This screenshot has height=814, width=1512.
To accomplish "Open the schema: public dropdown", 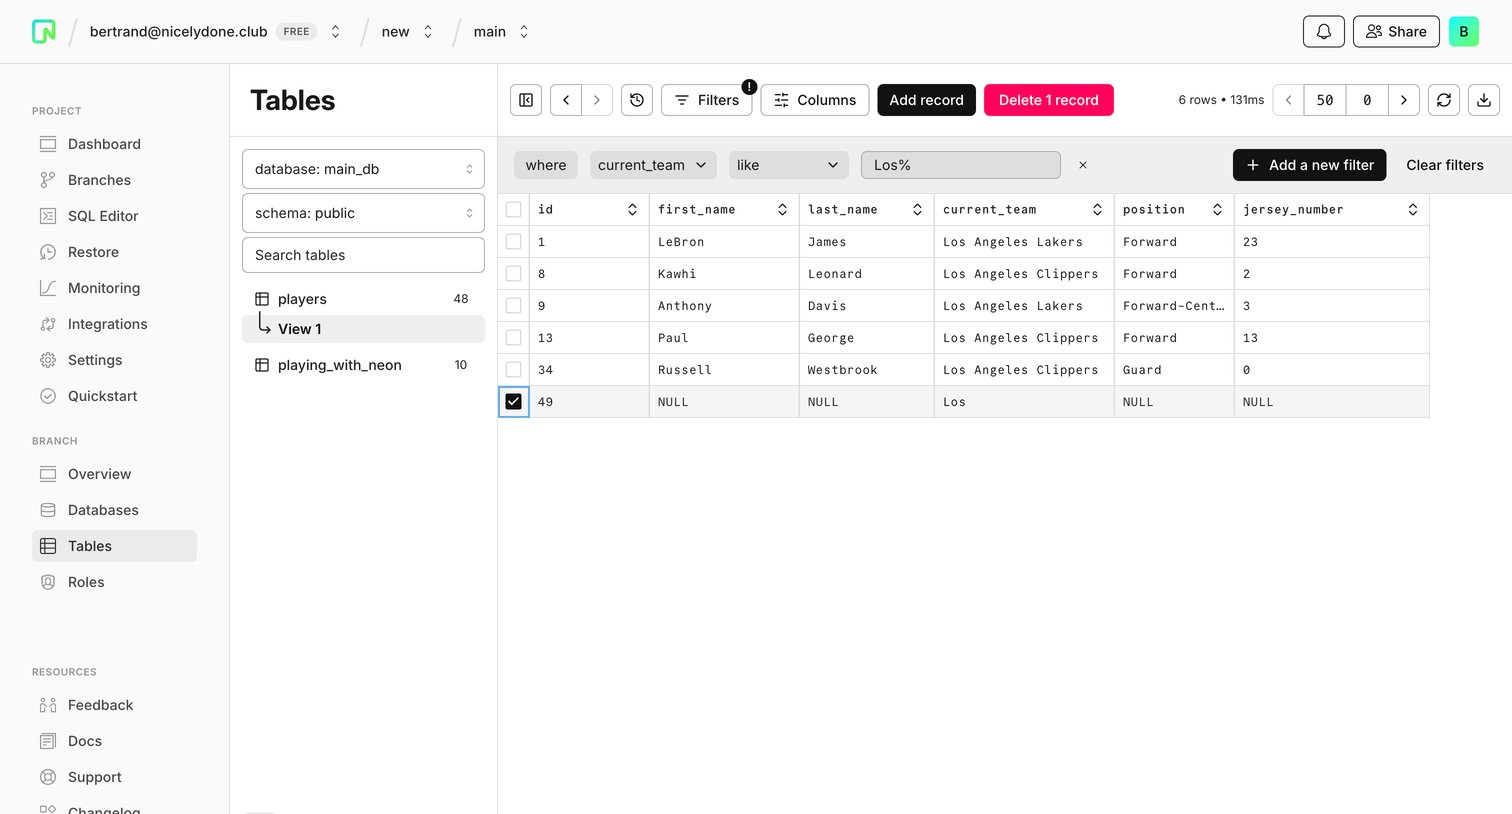I will pyautogui.click(x=363, y=213).
